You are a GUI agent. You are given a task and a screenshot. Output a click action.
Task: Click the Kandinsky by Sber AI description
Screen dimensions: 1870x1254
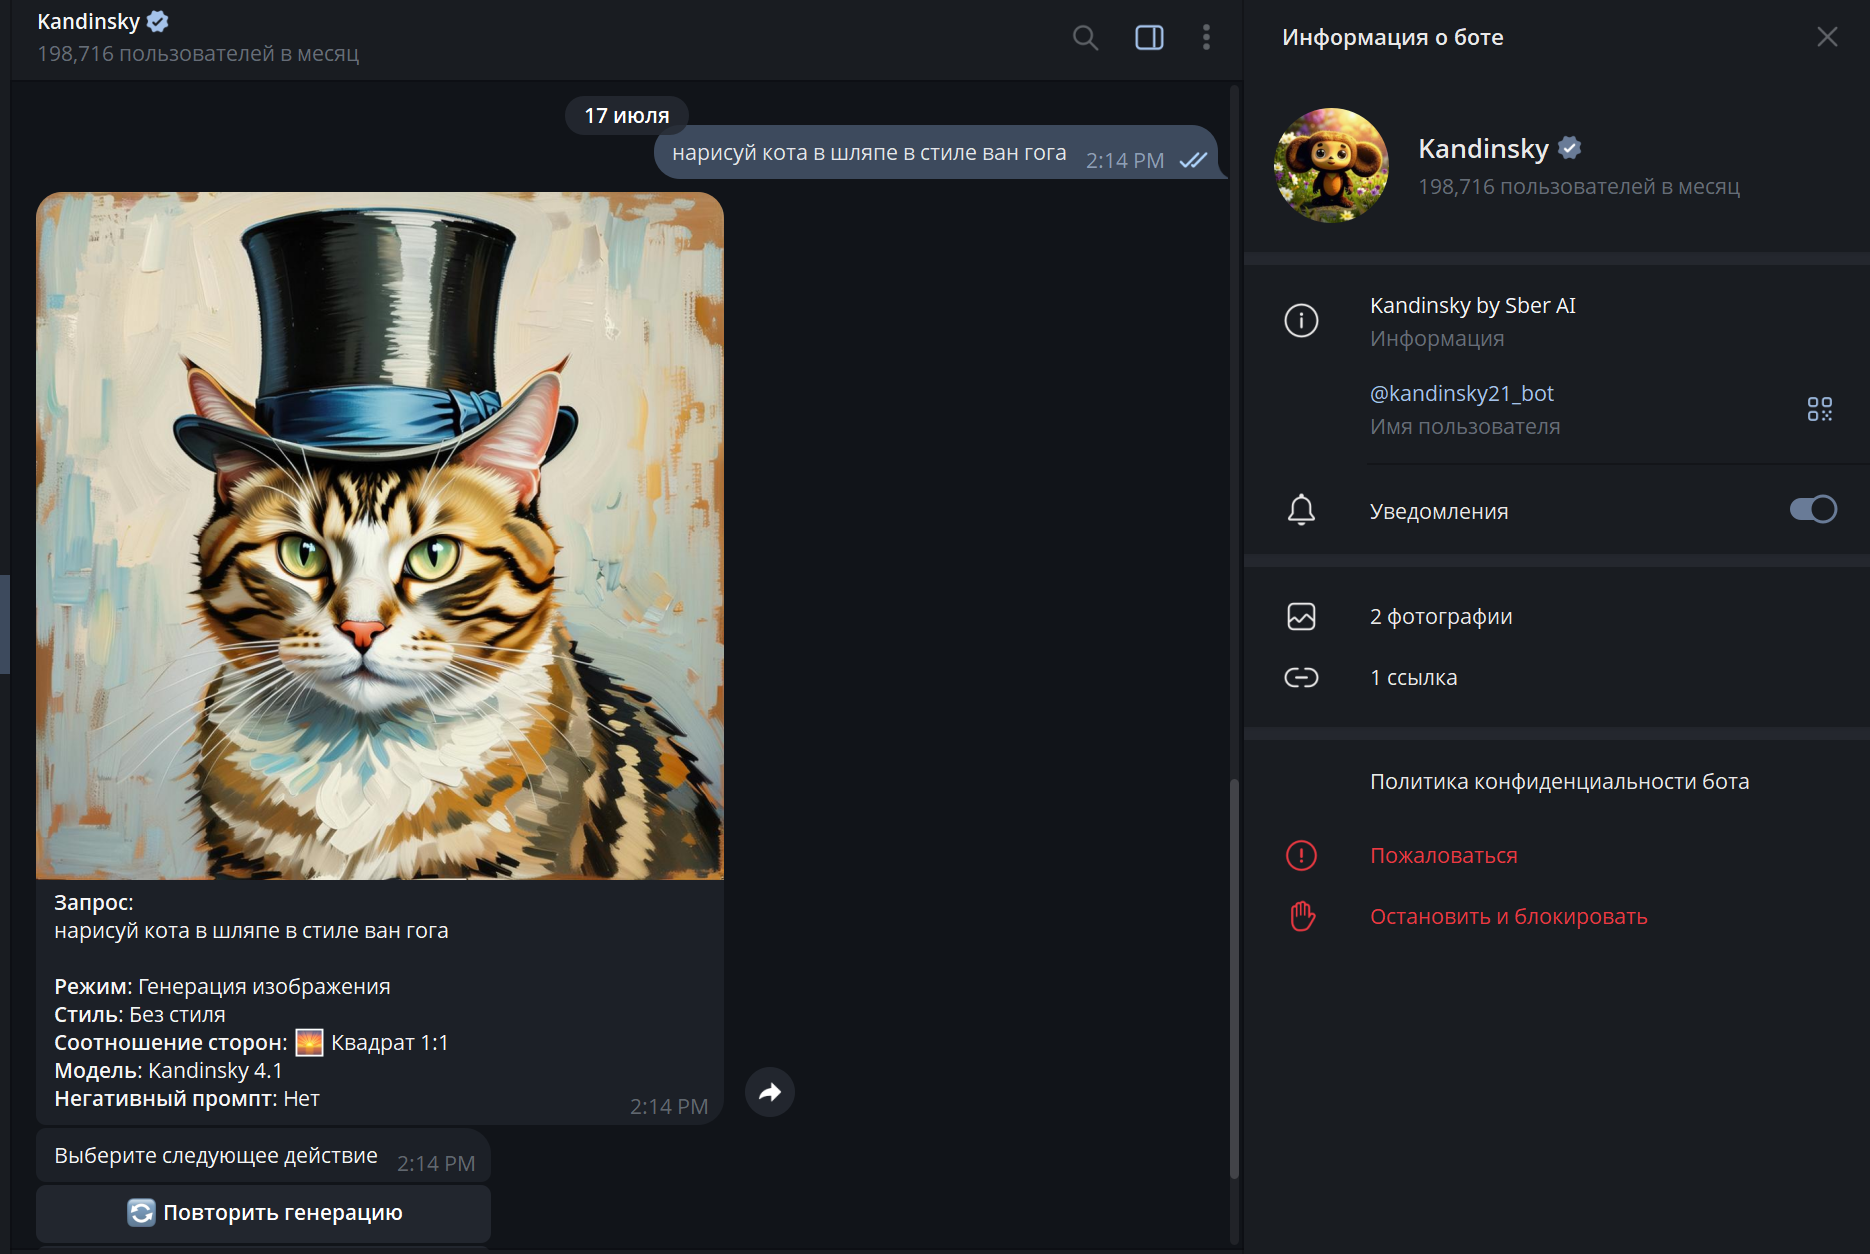(1472, 306)
